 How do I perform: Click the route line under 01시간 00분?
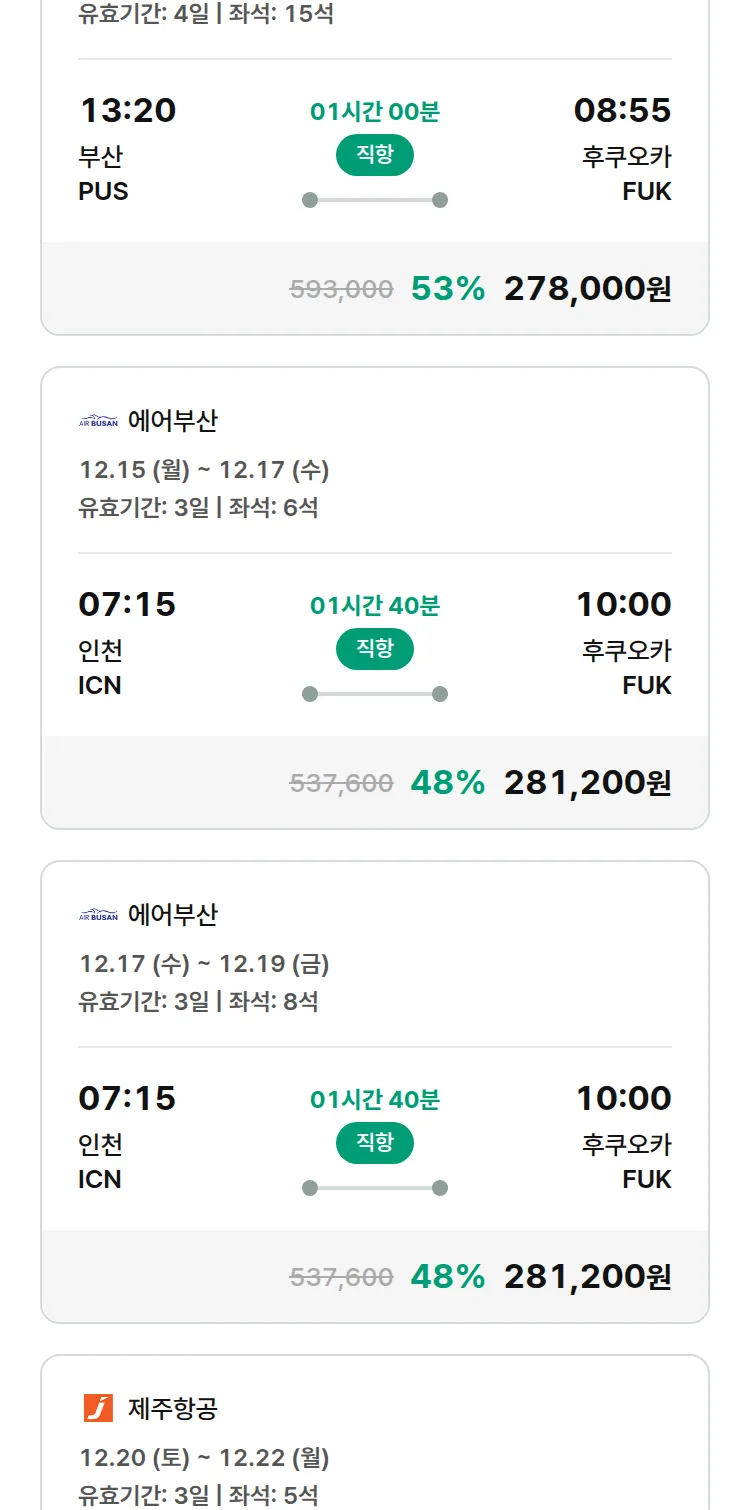pos(374,200)
